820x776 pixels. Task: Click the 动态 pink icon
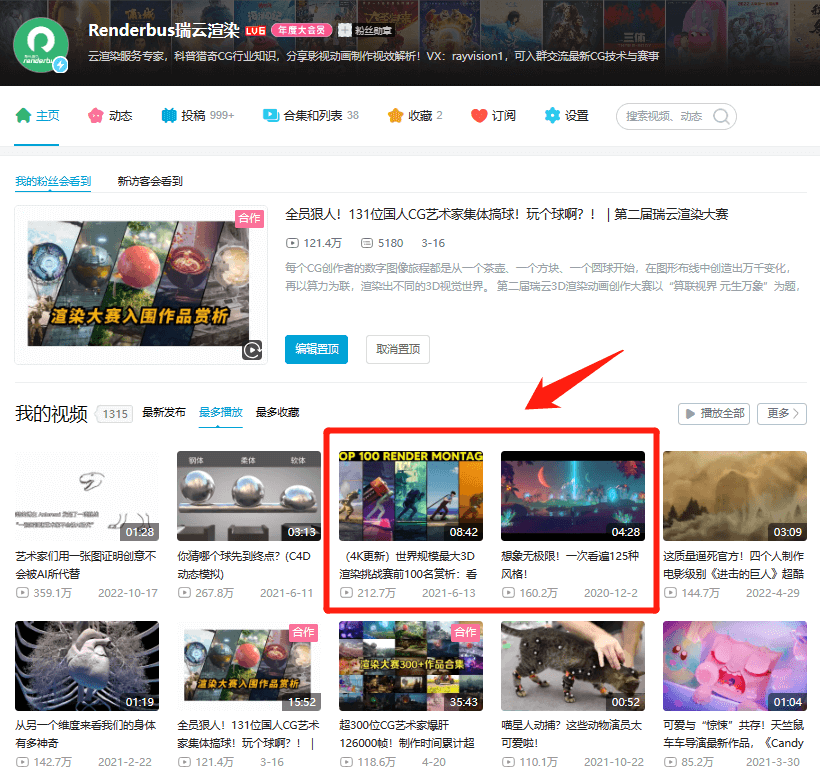pyautogui.click(x=96, y=115)
